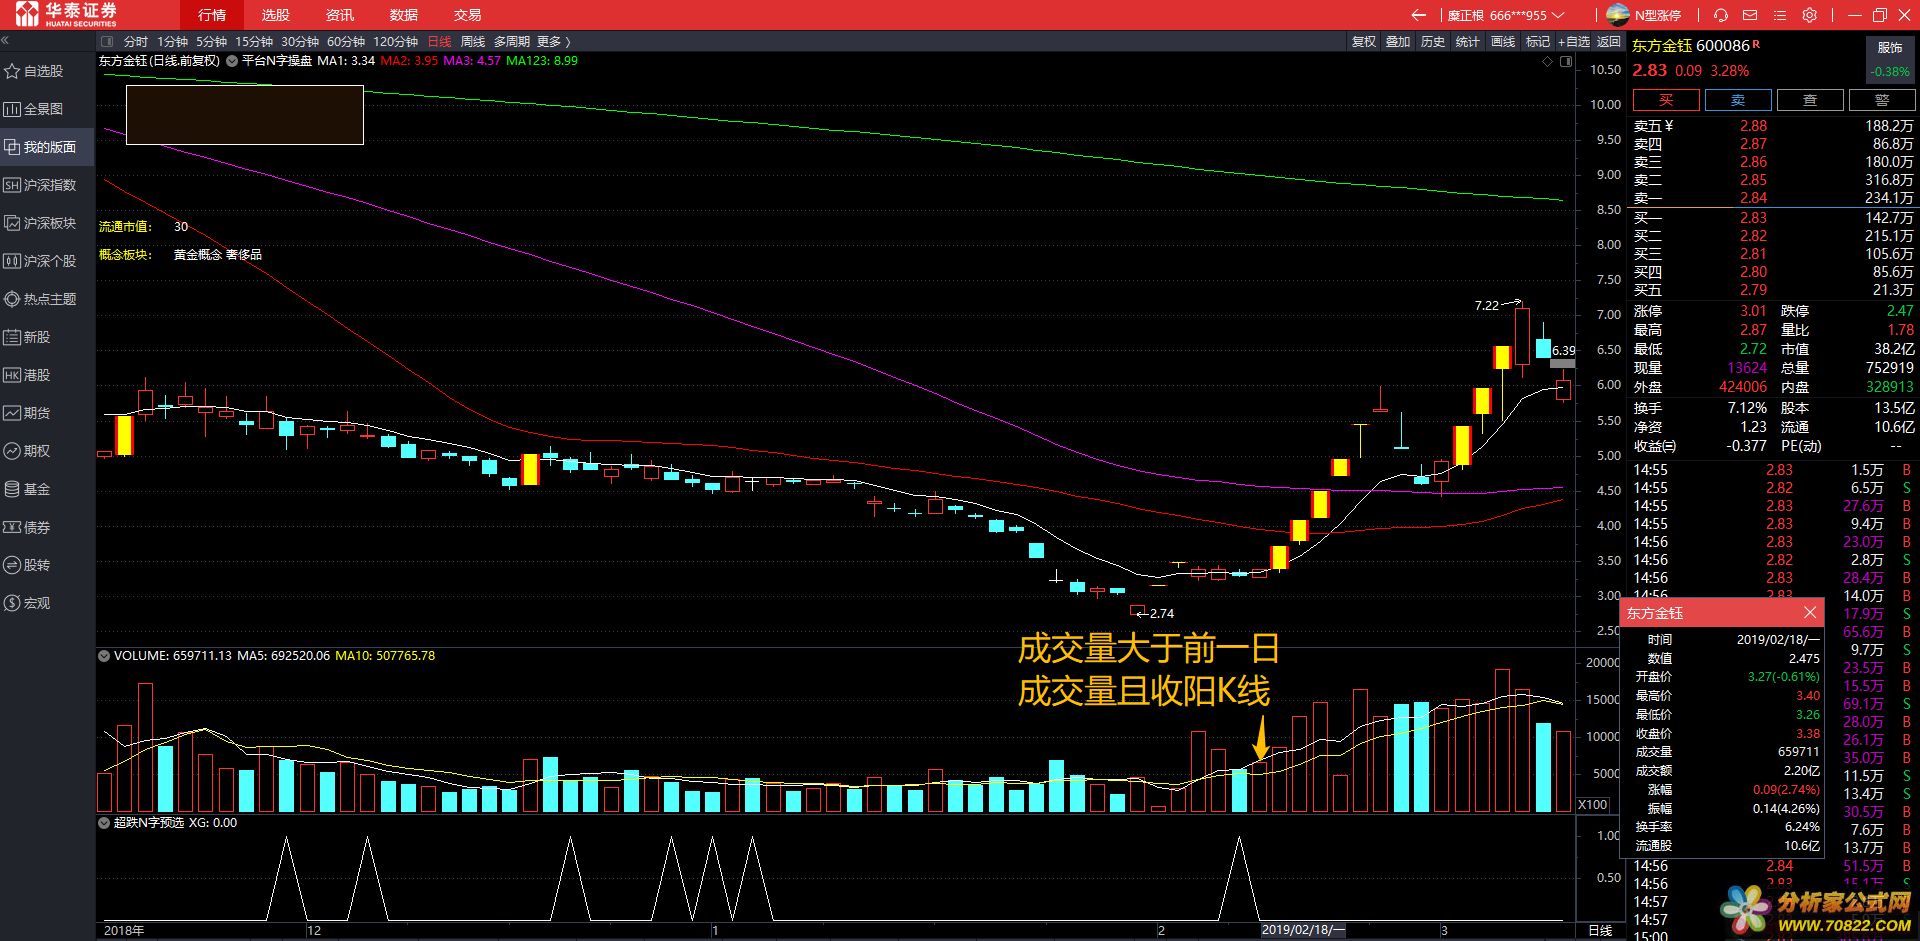Image resolution: width=1920 pixels, height=941 pixels.
Task: Open the mail envelope icon
Action: point(1750,15)
